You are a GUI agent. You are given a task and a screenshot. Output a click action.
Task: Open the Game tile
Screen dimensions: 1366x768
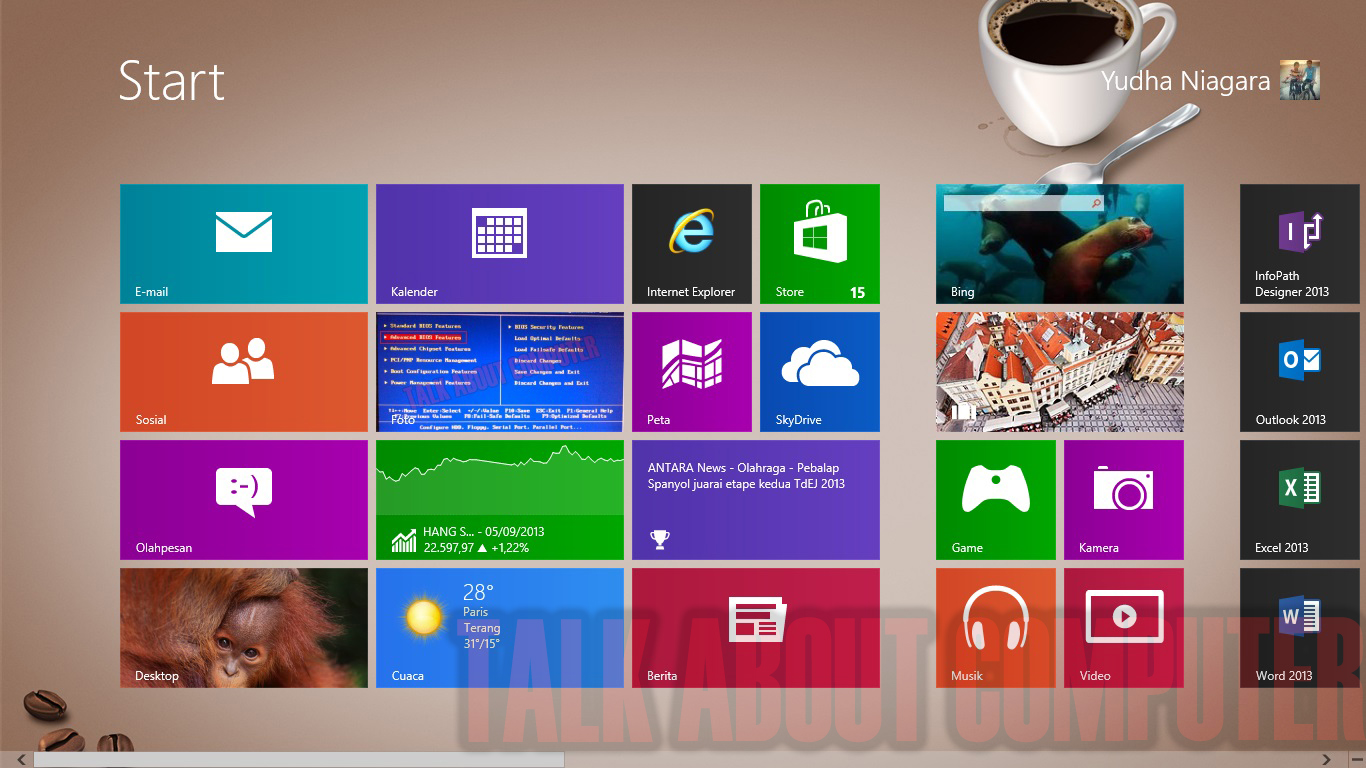click(995, 500)
